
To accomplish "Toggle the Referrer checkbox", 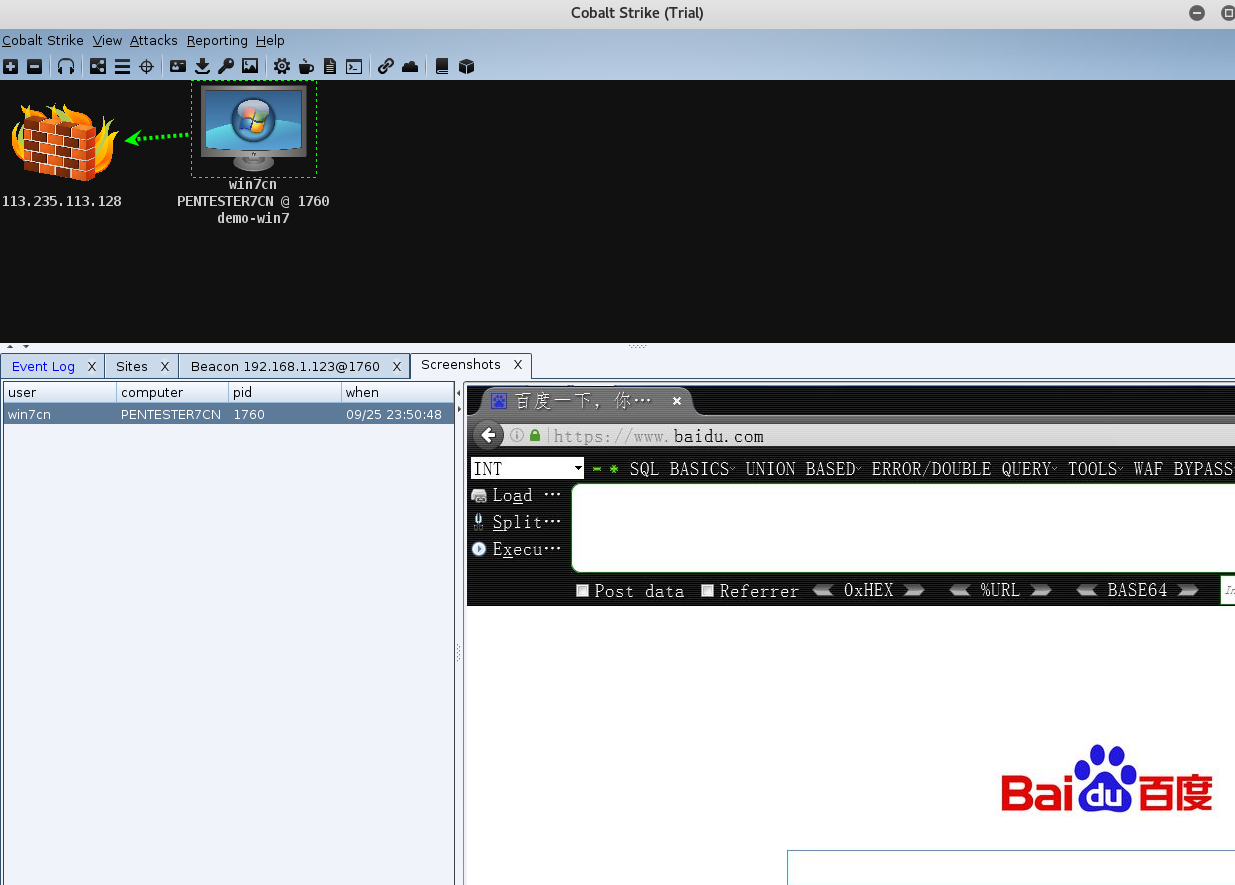I will click(x=708, y=591).
